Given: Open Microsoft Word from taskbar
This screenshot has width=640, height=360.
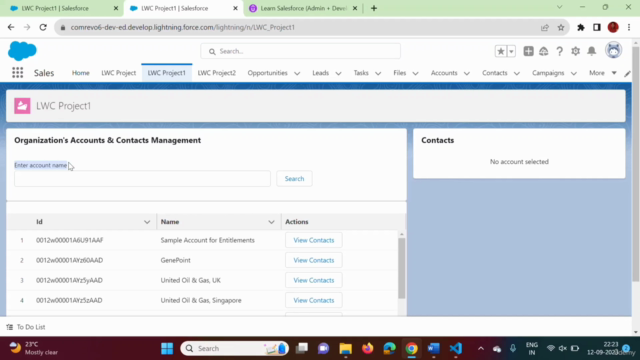Looking at the screenshot, I should [x=433, y=348].
